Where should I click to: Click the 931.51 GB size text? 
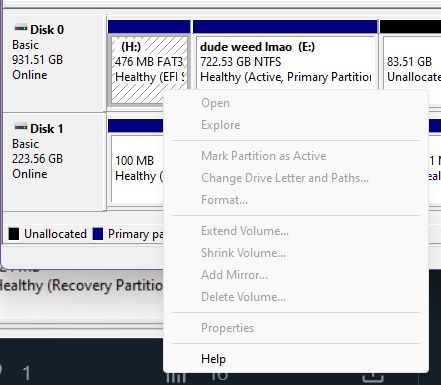pyautogui.click(x=37, y=60)
